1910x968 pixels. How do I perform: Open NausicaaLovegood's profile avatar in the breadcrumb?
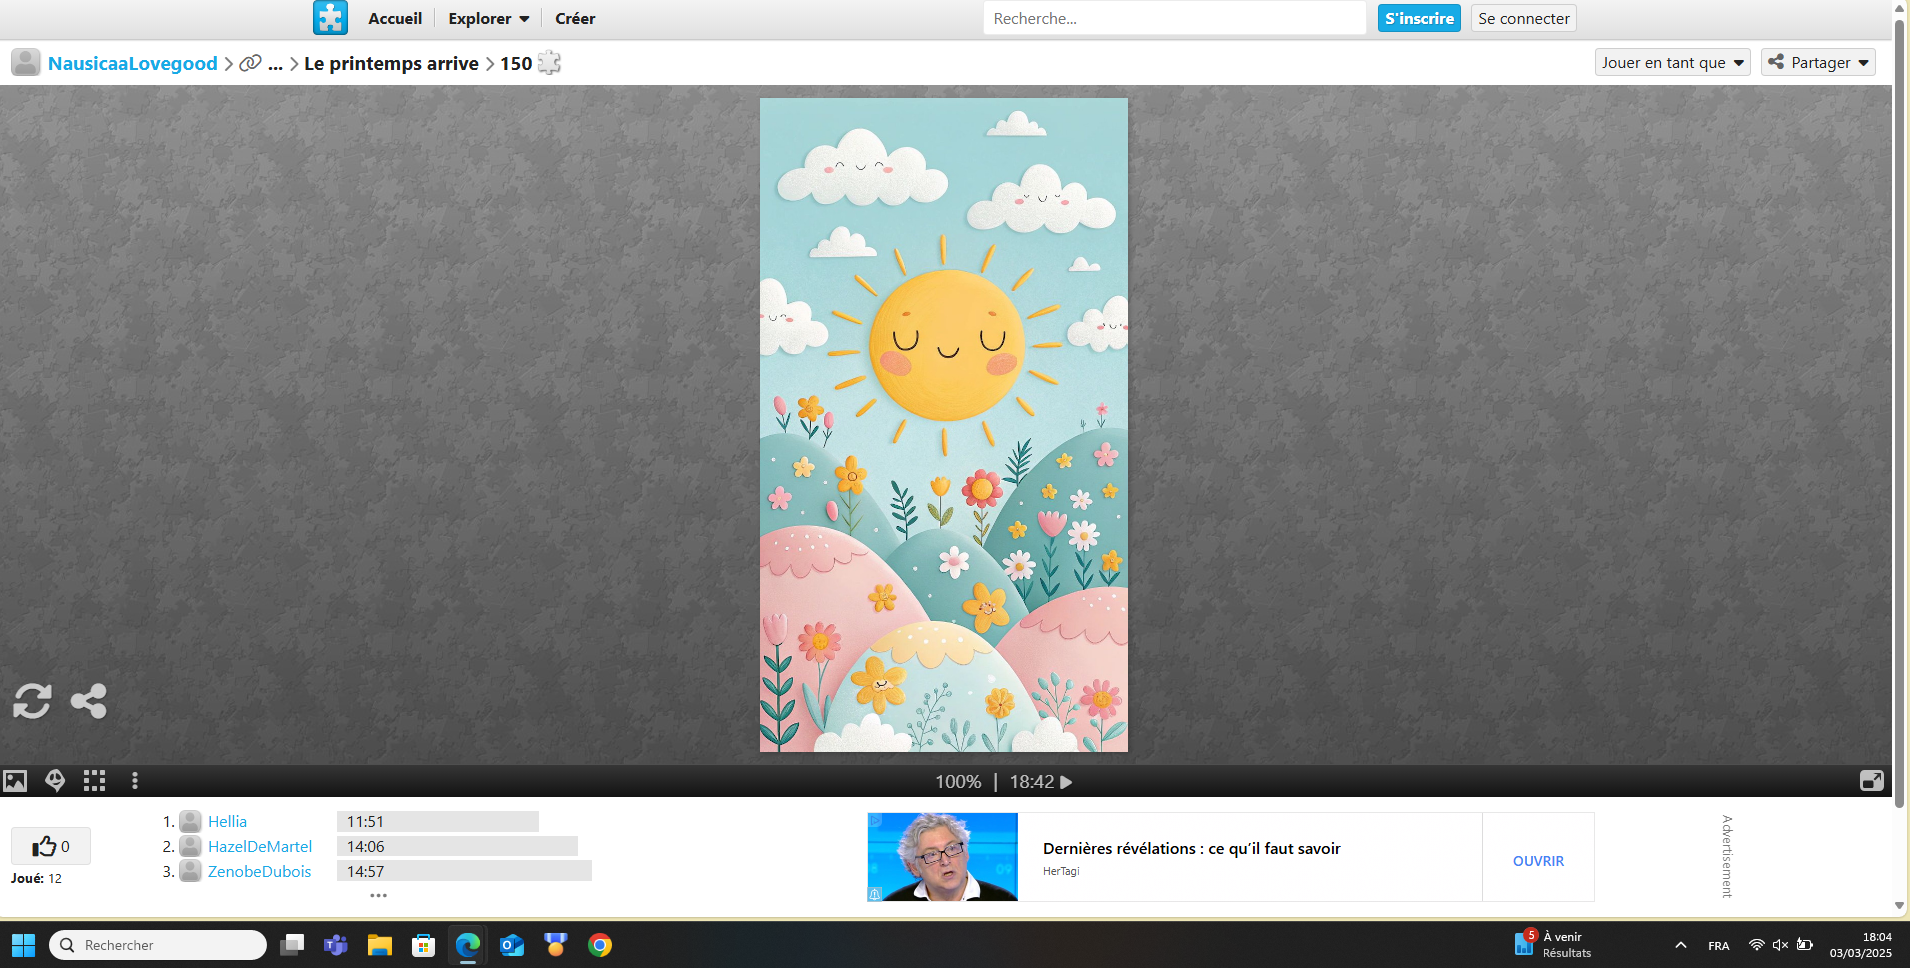[x=26, y=63]
